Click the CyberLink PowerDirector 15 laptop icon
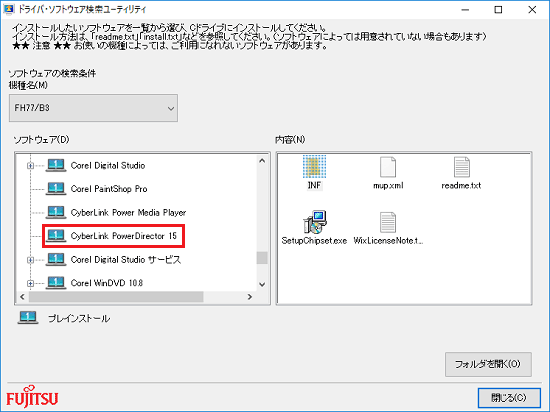 [x=56, y=236]
